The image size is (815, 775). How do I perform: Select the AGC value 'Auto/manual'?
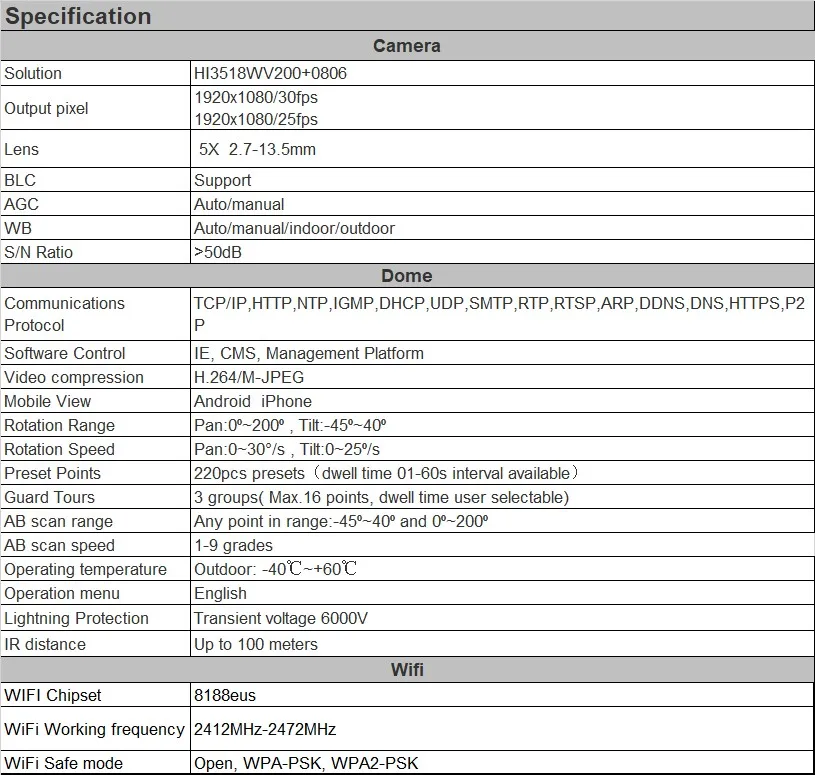(x=239, y=204)
